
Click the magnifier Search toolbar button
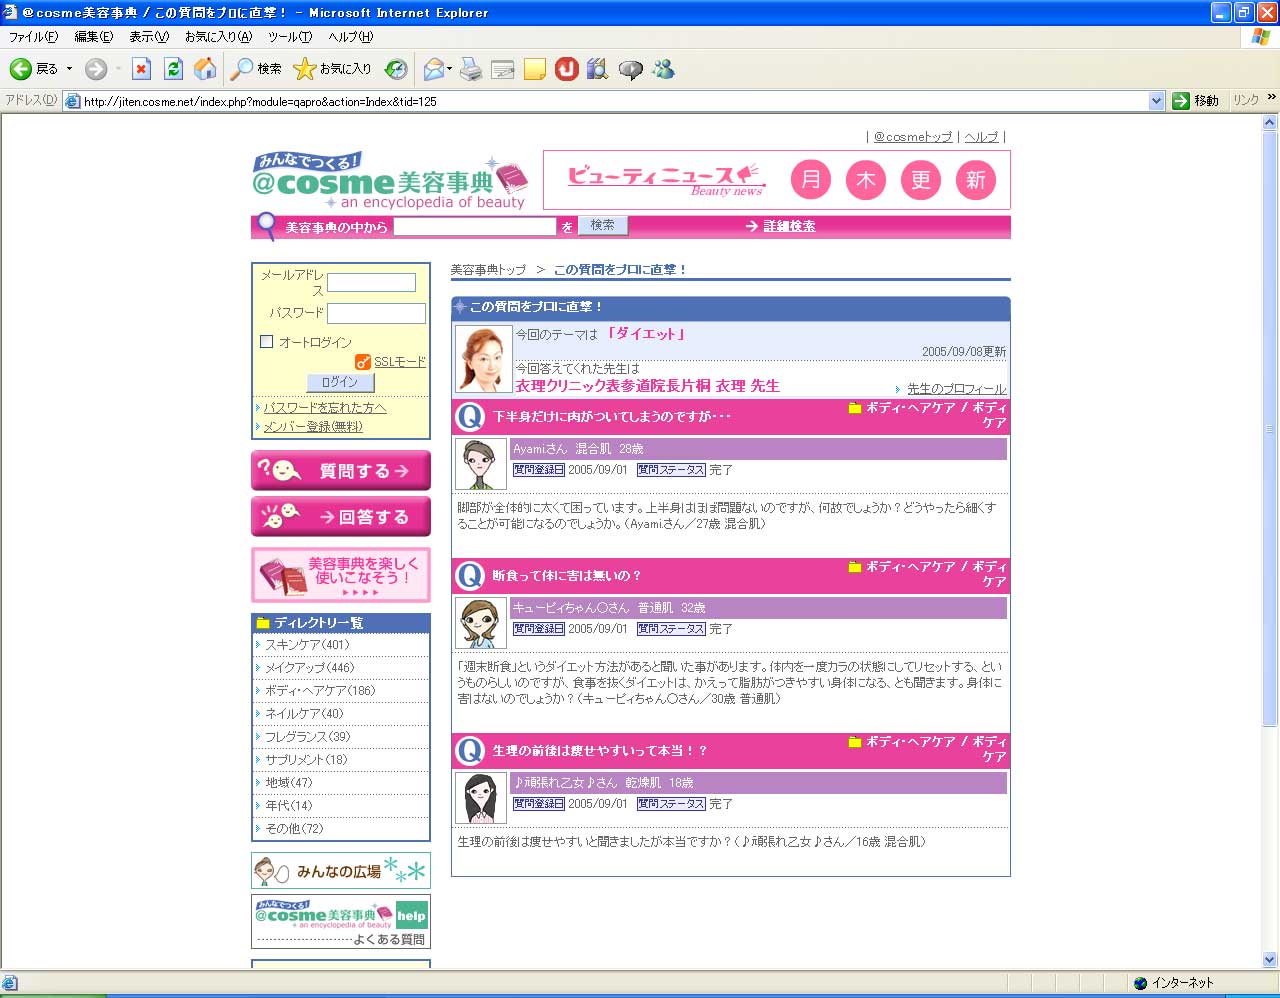tap(256, 69)
